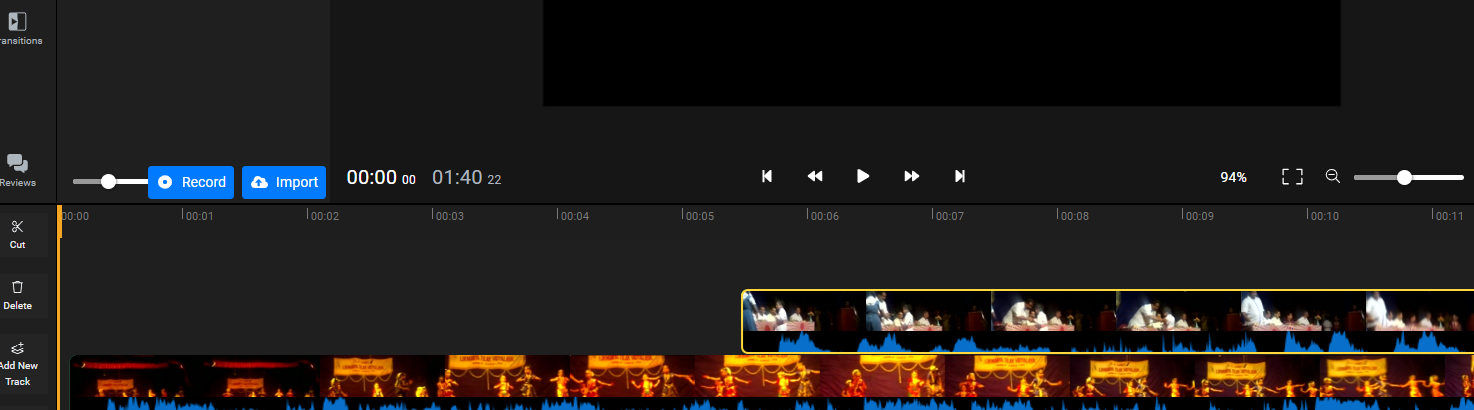Import media with the Import button
The image size is (1474, 410).
tap(284, 182)
